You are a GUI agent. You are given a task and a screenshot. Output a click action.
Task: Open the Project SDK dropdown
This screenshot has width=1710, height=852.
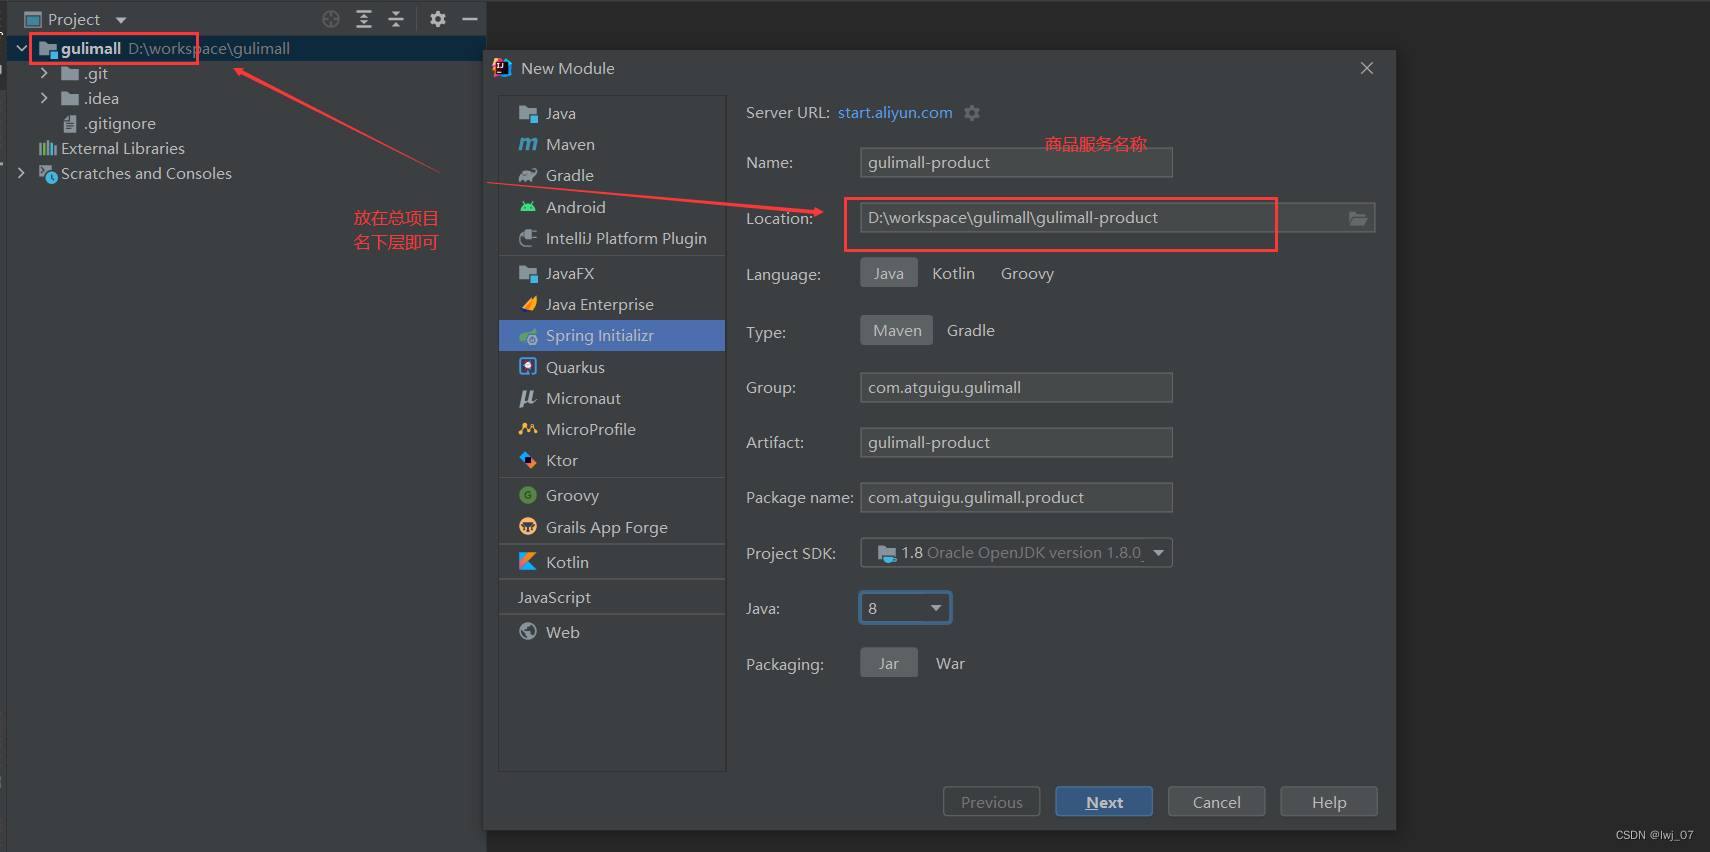[1016, 553]
